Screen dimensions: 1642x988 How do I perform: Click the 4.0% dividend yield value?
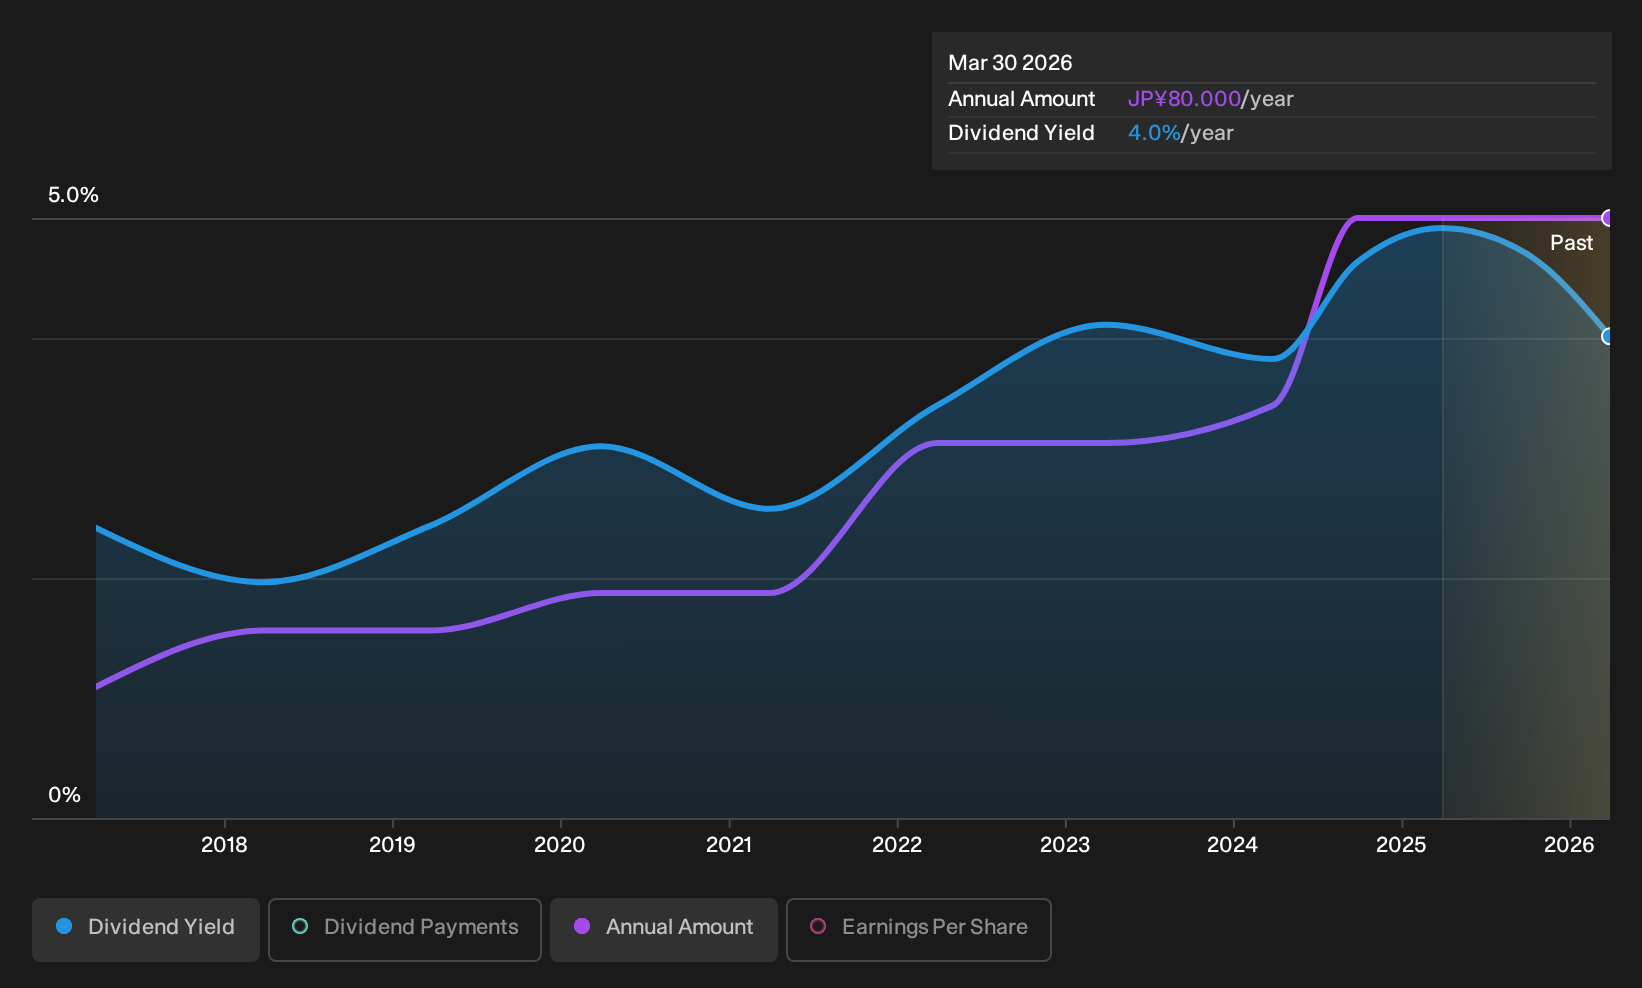pyautogui.click(x=1154, y=133)
